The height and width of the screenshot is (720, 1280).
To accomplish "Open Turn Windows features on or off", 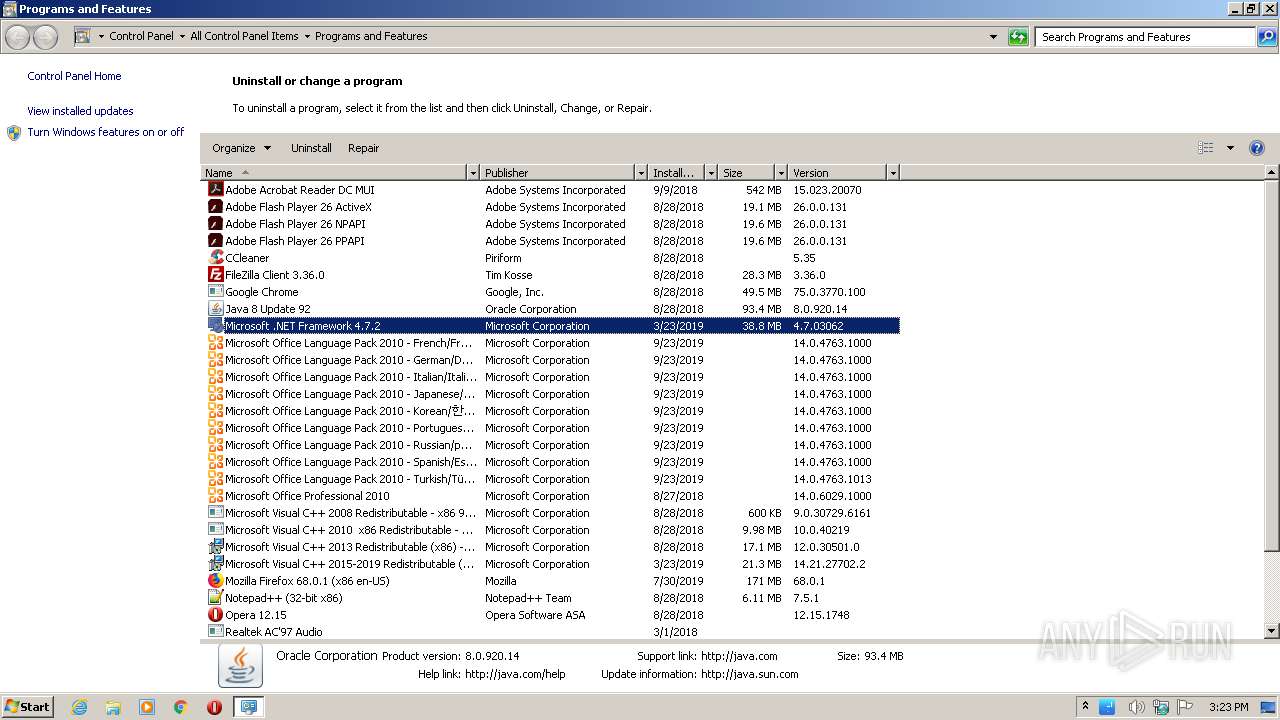I will point(105,132).
